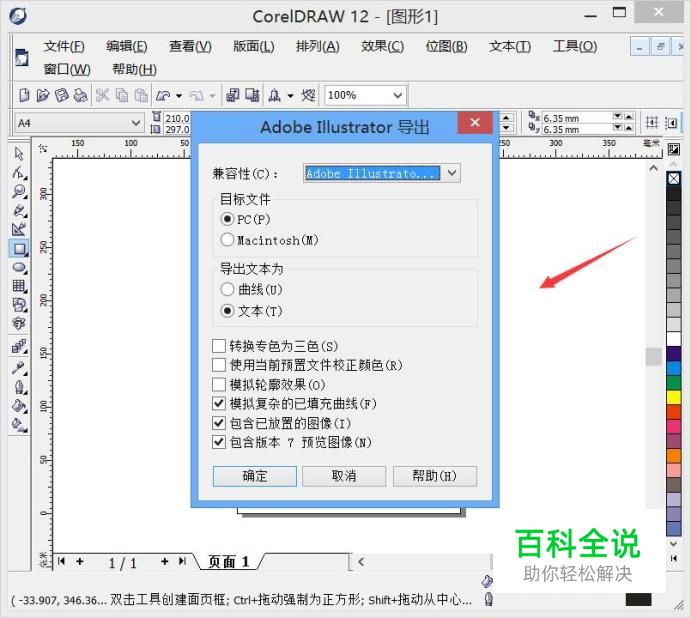691x618 pixels.
Task: Pick the no-color X swatch
Action: (x=674, y=179)
